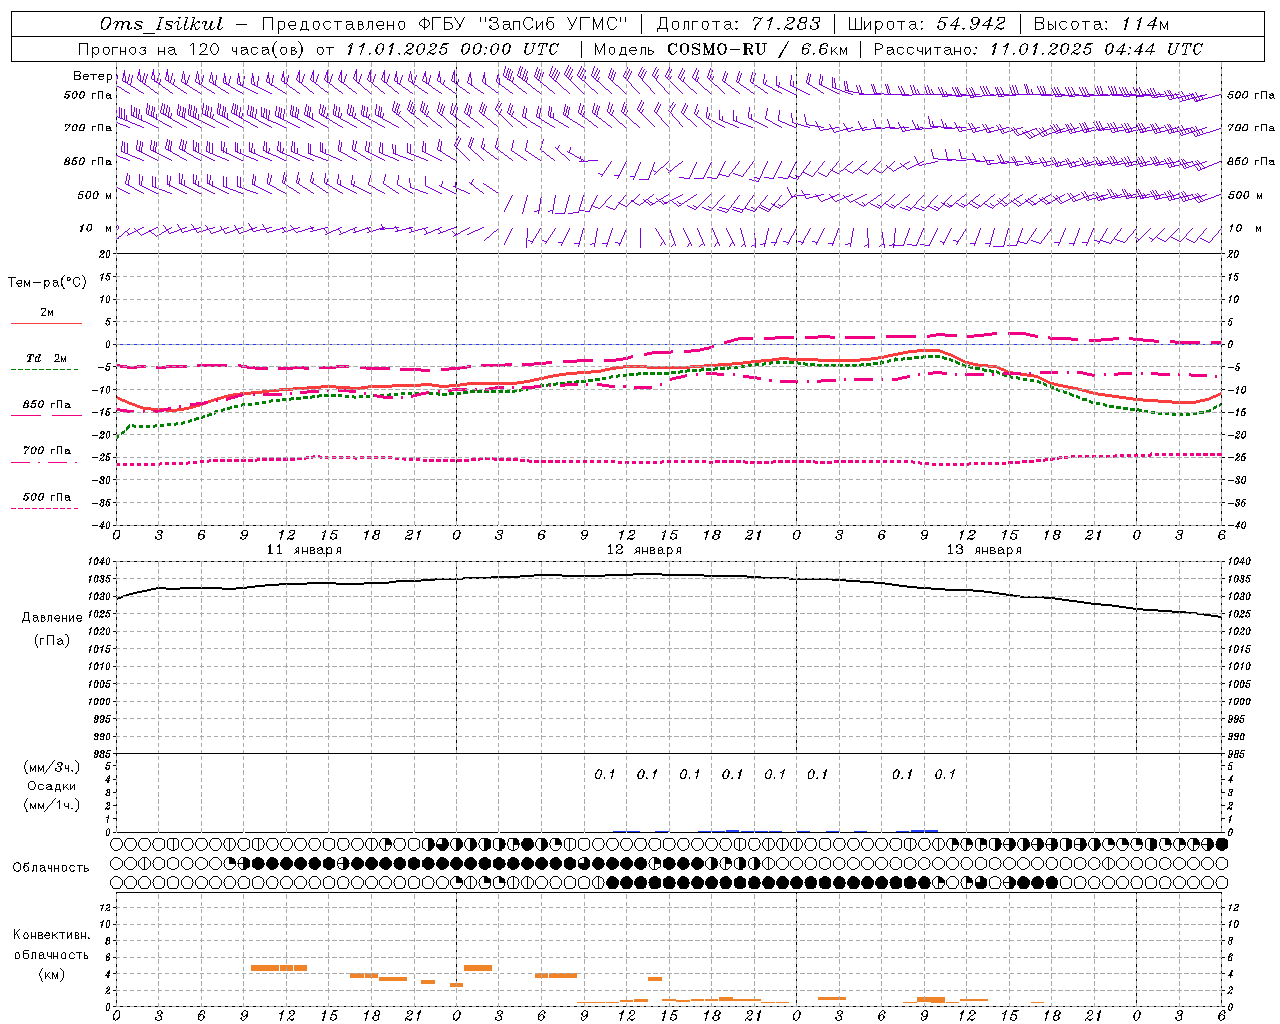
Task: Click 700 гПа entry in temperature legend
Action: coord(47,451)
